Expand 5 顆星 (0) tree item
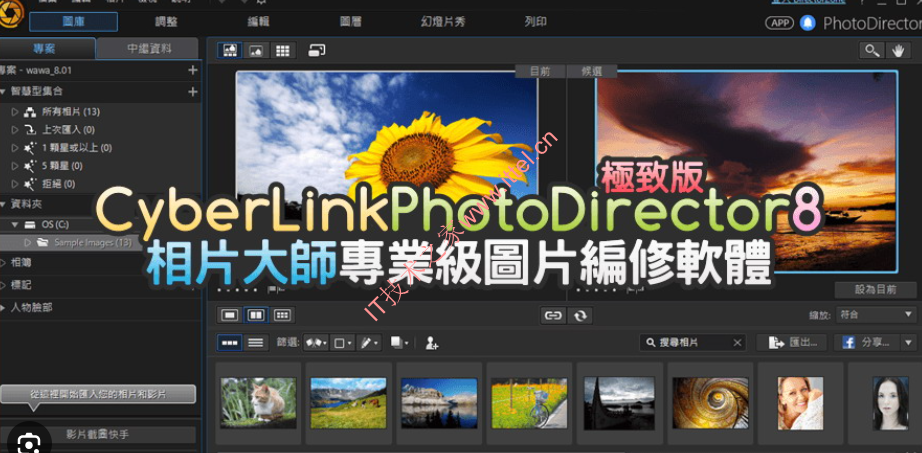Viewport: 922px width, 453px height. 15,166
